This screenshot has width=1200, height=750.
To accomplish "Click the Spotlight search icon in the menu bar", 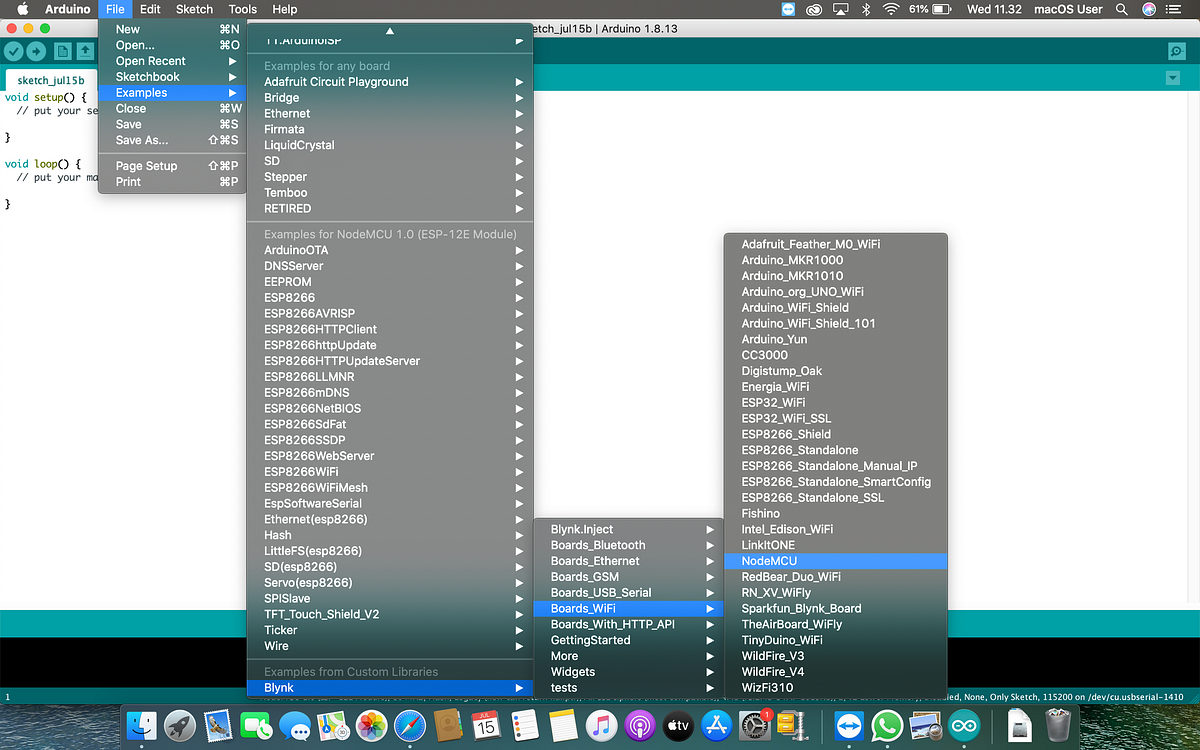I will point(1122,9).
